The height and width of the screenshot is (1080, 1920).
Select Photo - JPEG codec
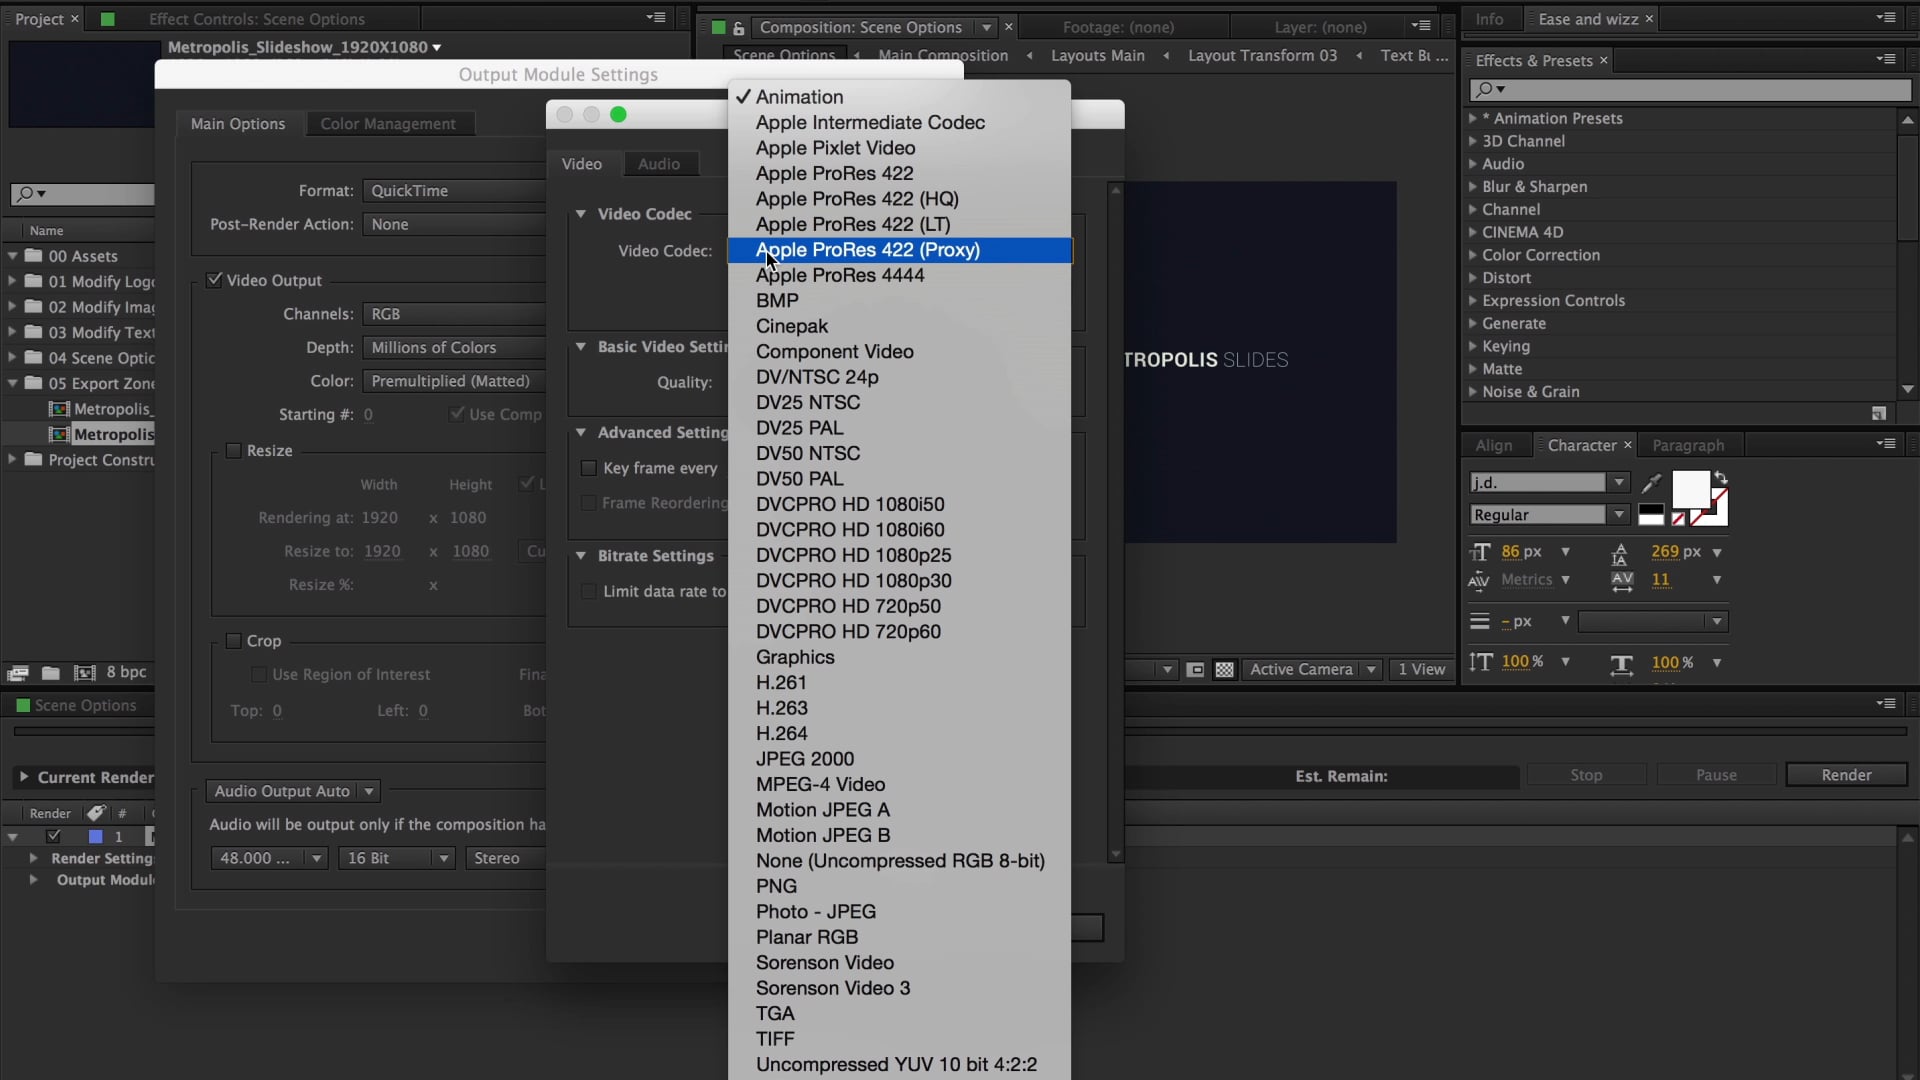(x=899, y=912)
